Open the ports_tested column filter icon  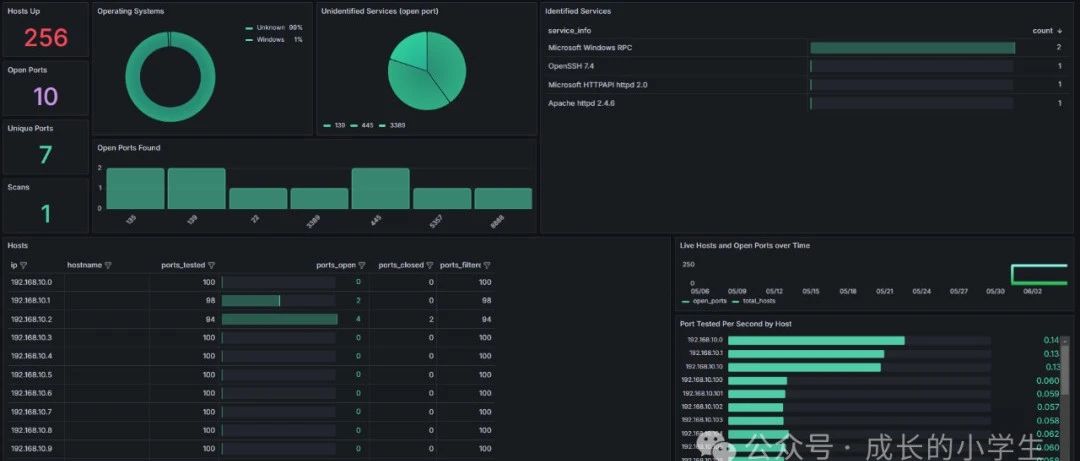tap(211, 265)
